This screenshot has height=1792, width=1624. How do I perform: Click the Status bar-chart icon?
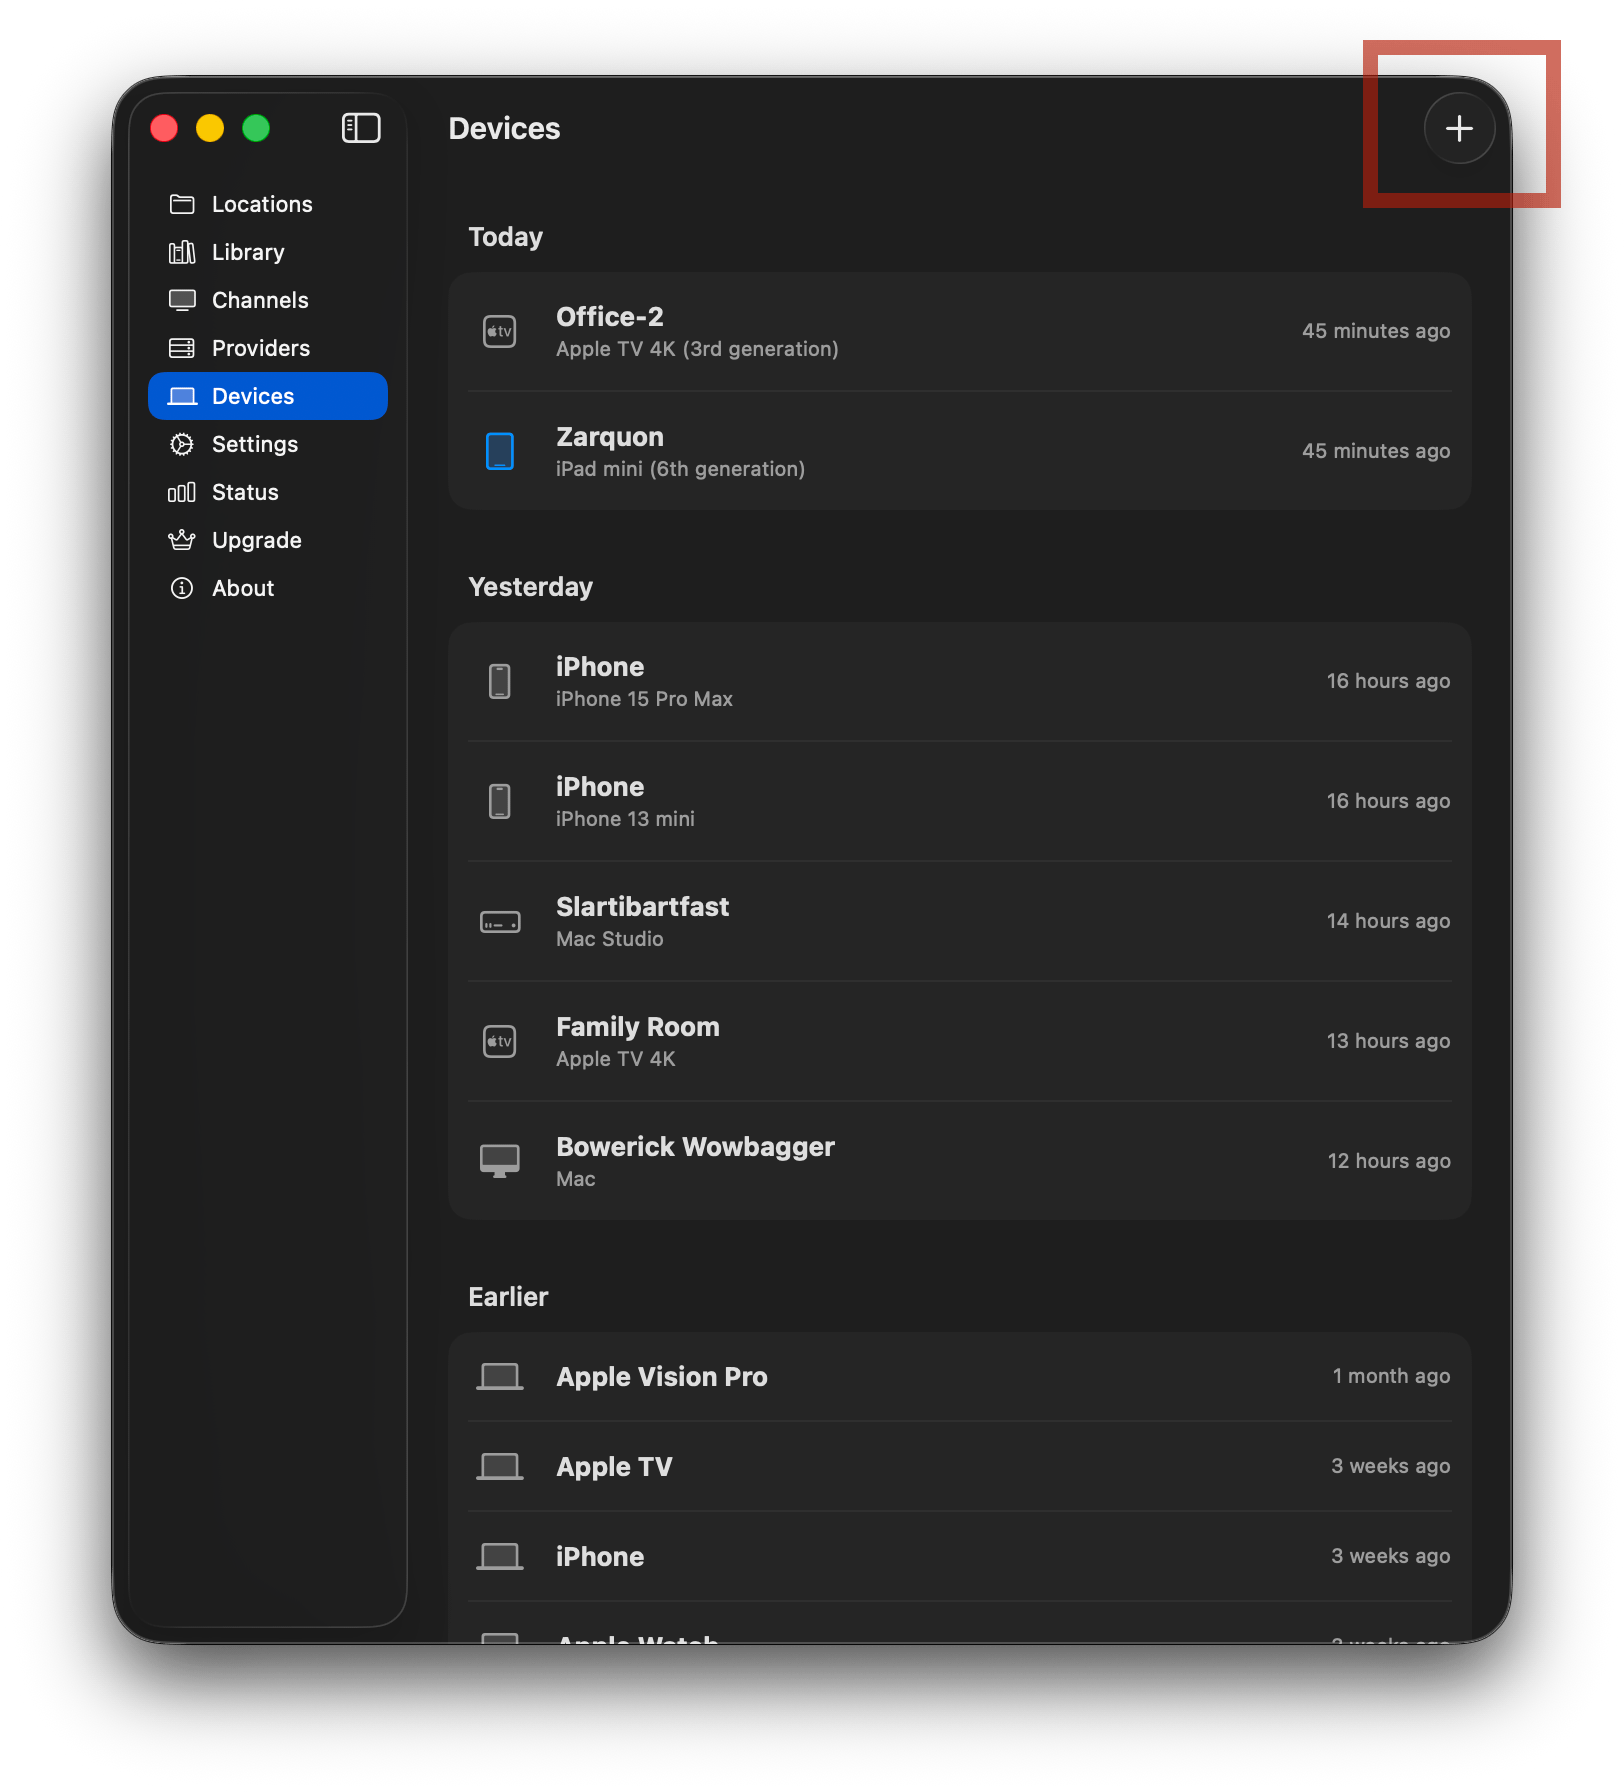pos(182,492)
